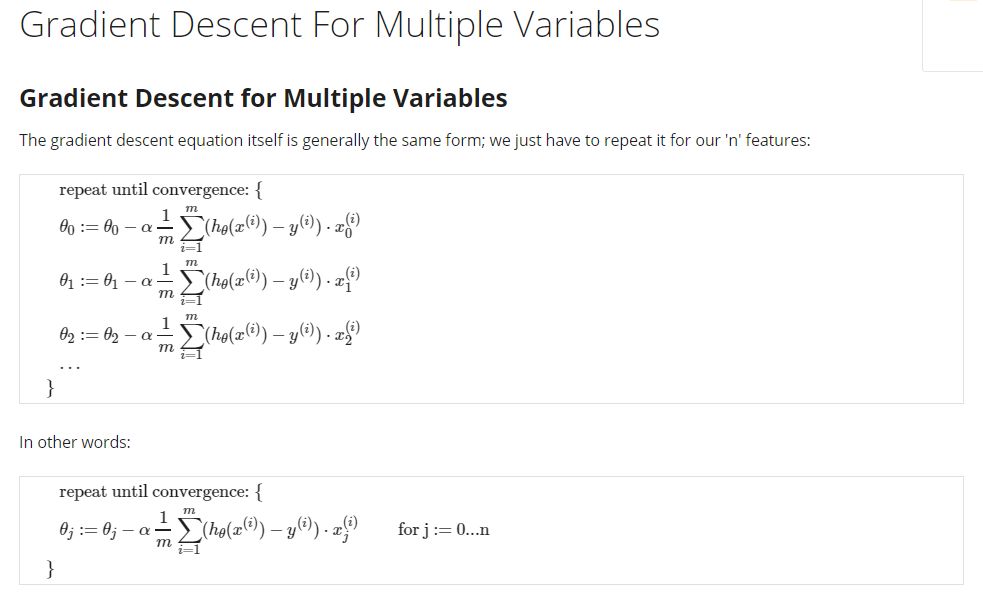The width and height of the screenshot is (983, 599).
Task: Click the orange bar atop the corner panel
Action: click(x=962, y=1)
